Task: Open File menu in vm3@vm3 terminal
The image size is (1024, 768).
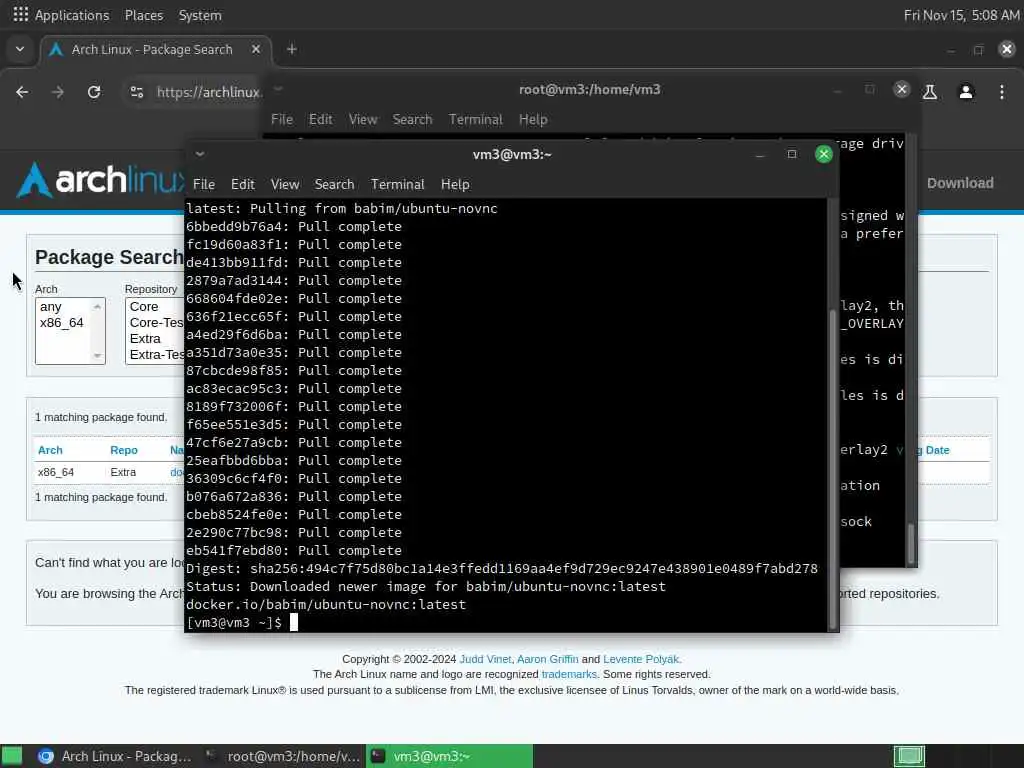Action: pyautogui.click(x=204, y=184)
